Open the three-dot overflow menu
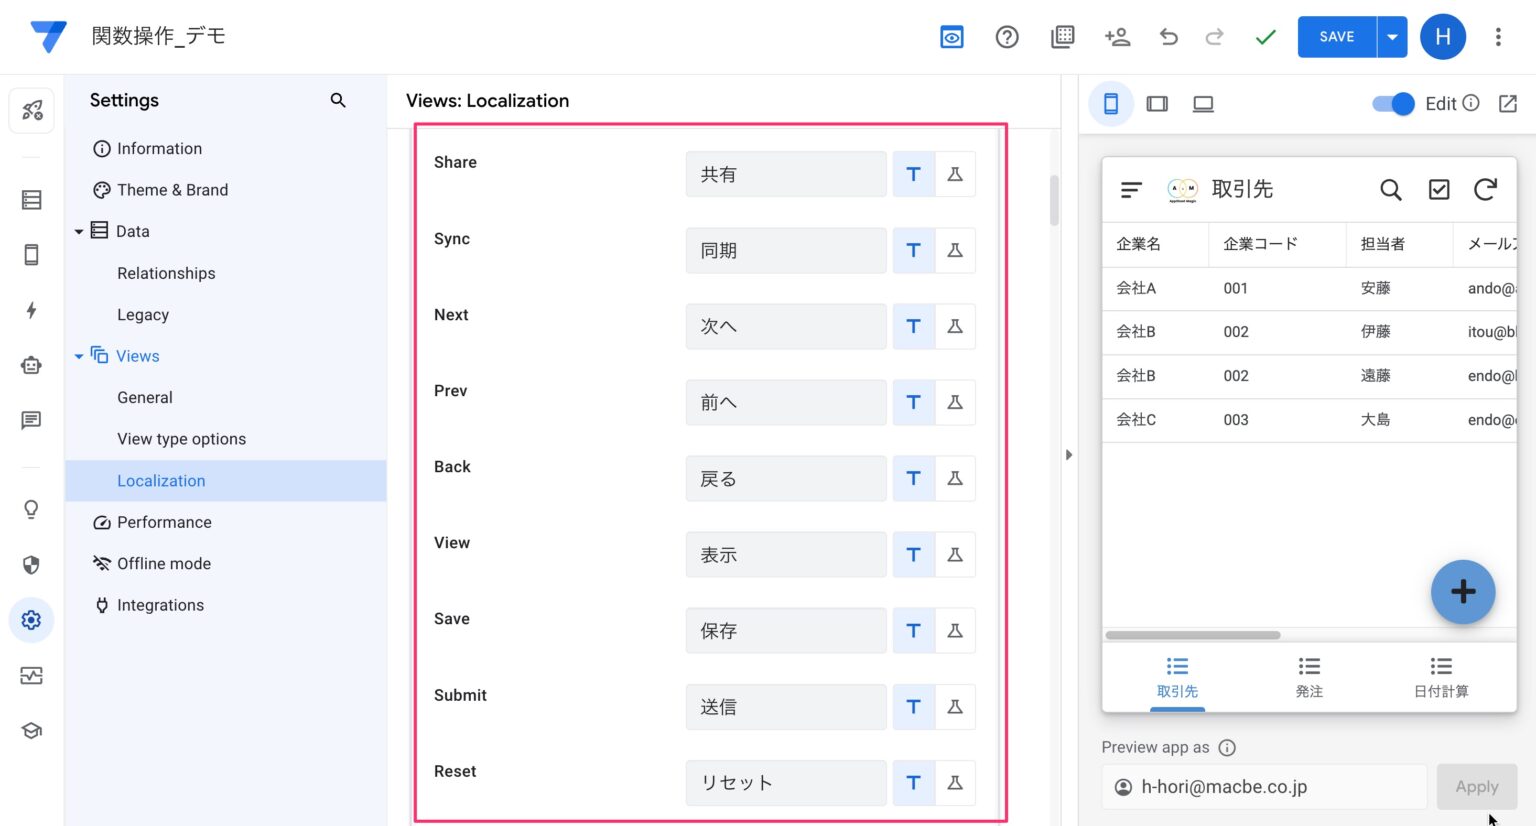Screen dimensions: 1536x826 coord(1498,36)
